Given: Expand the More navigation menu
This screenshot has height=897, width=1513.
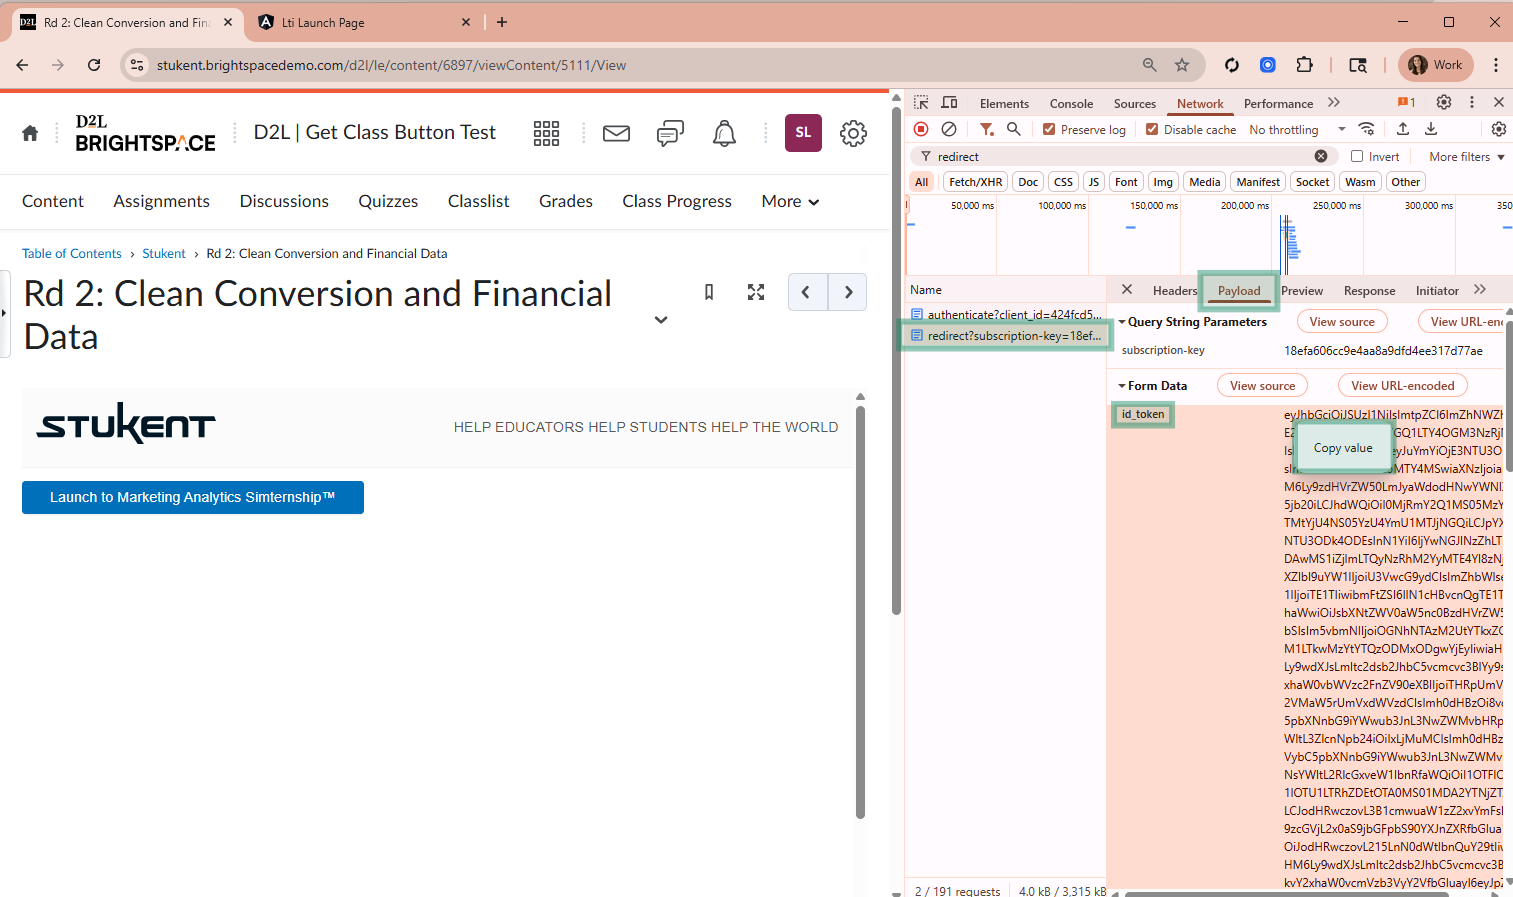Looking at the screenshot, I should tap(790, 201).
